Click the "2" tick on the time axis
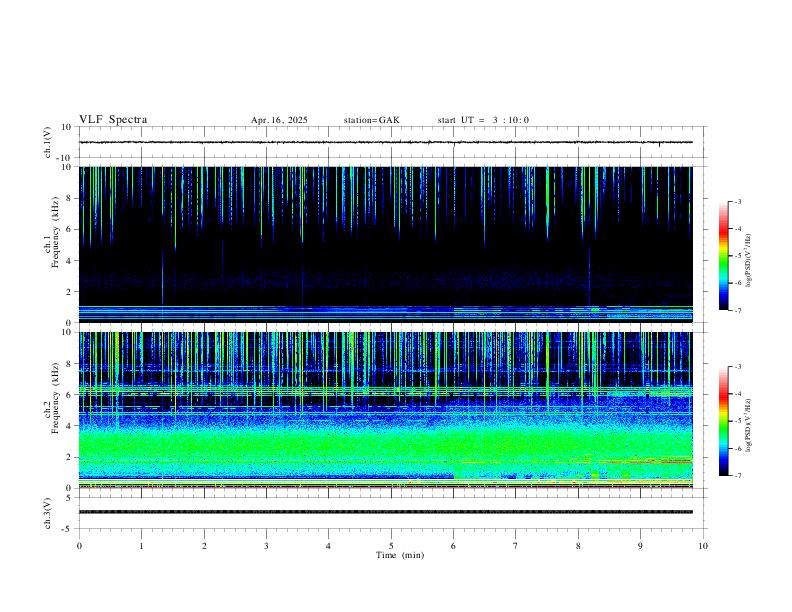792x612 pixels. [x=204, y=546]
